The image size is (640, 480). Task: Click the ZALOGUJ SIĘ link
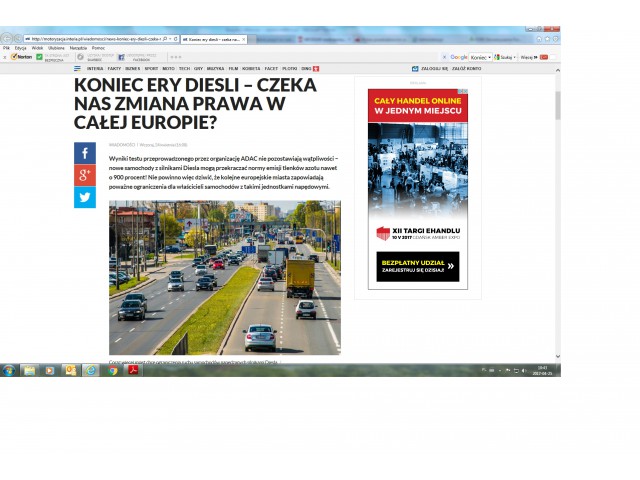coord(429,69)
